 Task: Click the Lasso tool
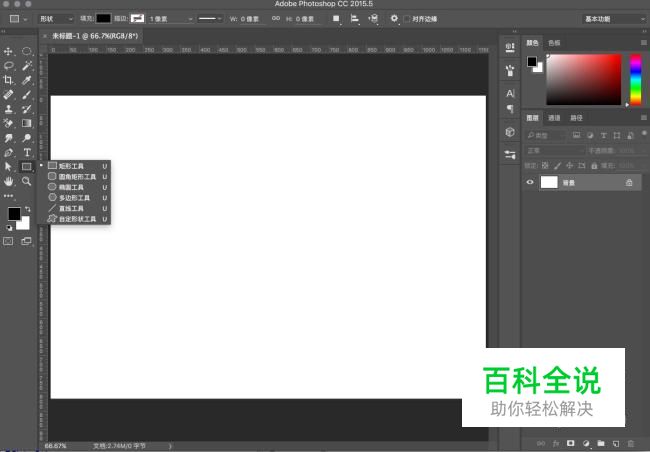pos(9,65)
